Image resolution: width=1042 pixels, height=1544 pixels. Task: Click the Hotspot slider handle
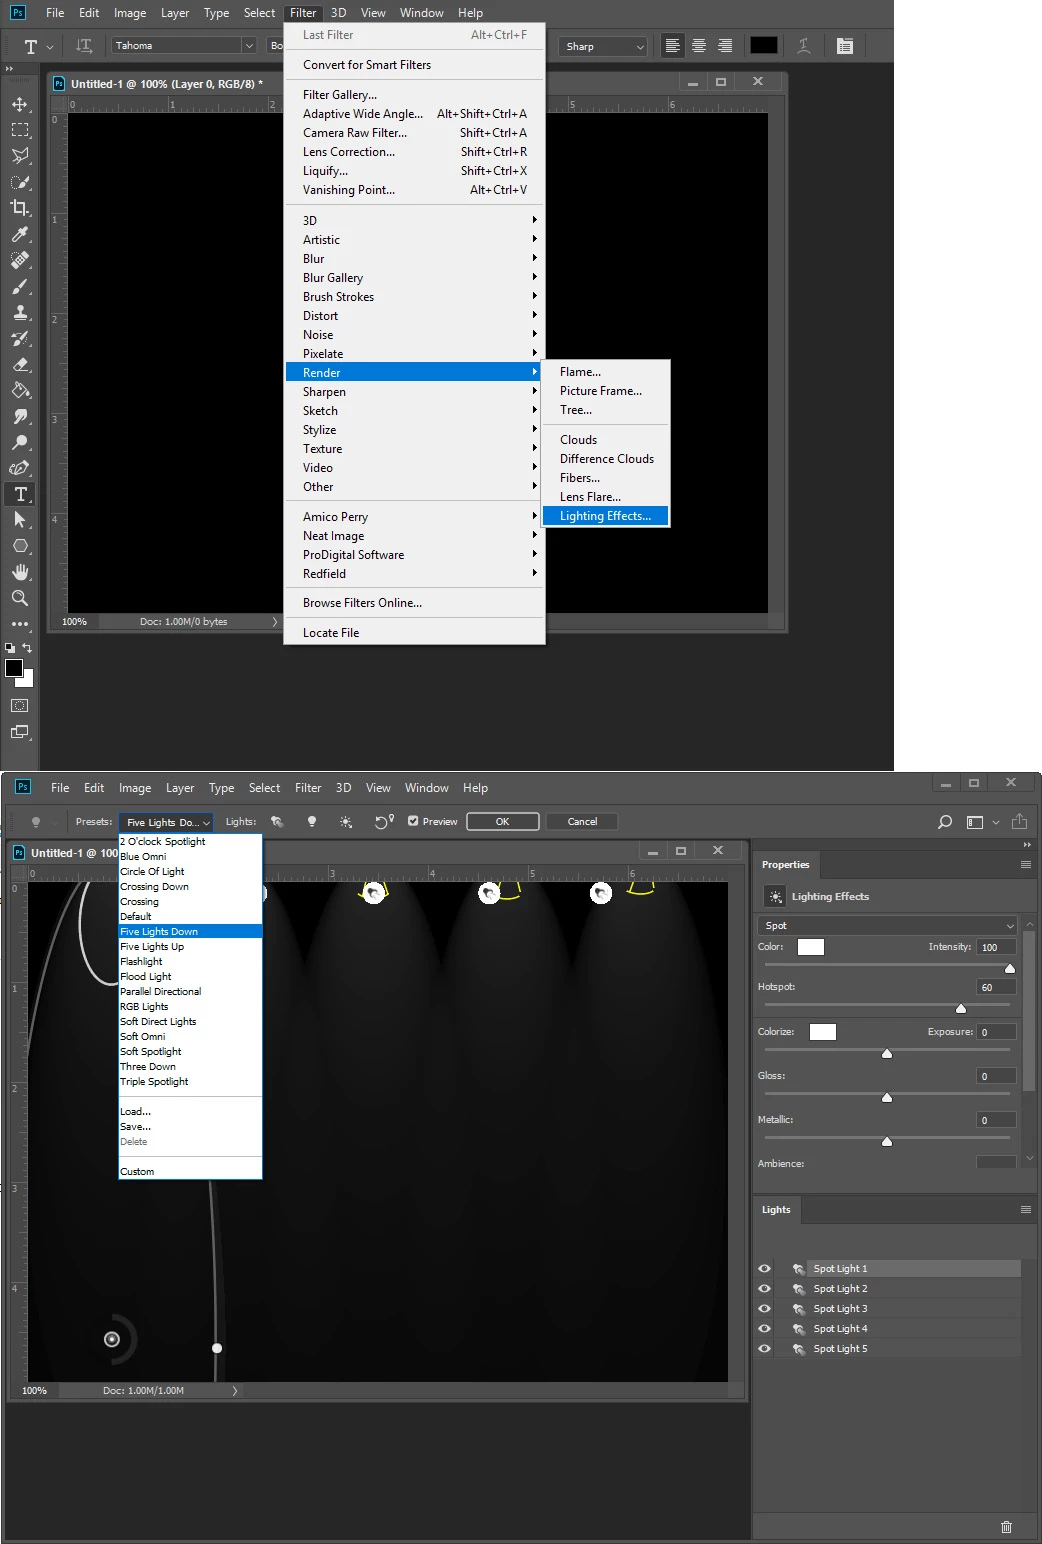pyautogui.click(x=961, y=1008)
